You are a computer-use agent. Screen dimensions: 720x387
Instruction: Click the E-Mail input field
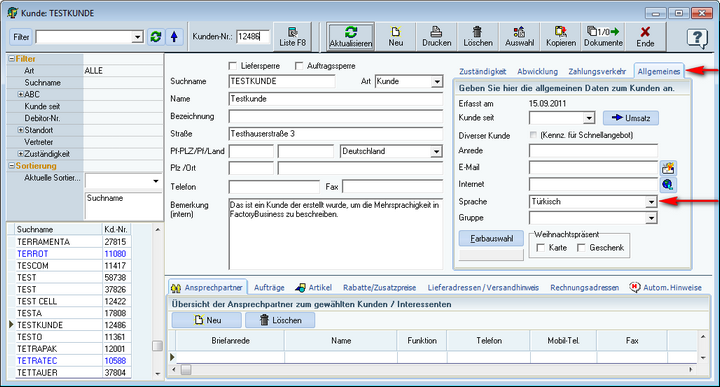(x=593, y=168)
